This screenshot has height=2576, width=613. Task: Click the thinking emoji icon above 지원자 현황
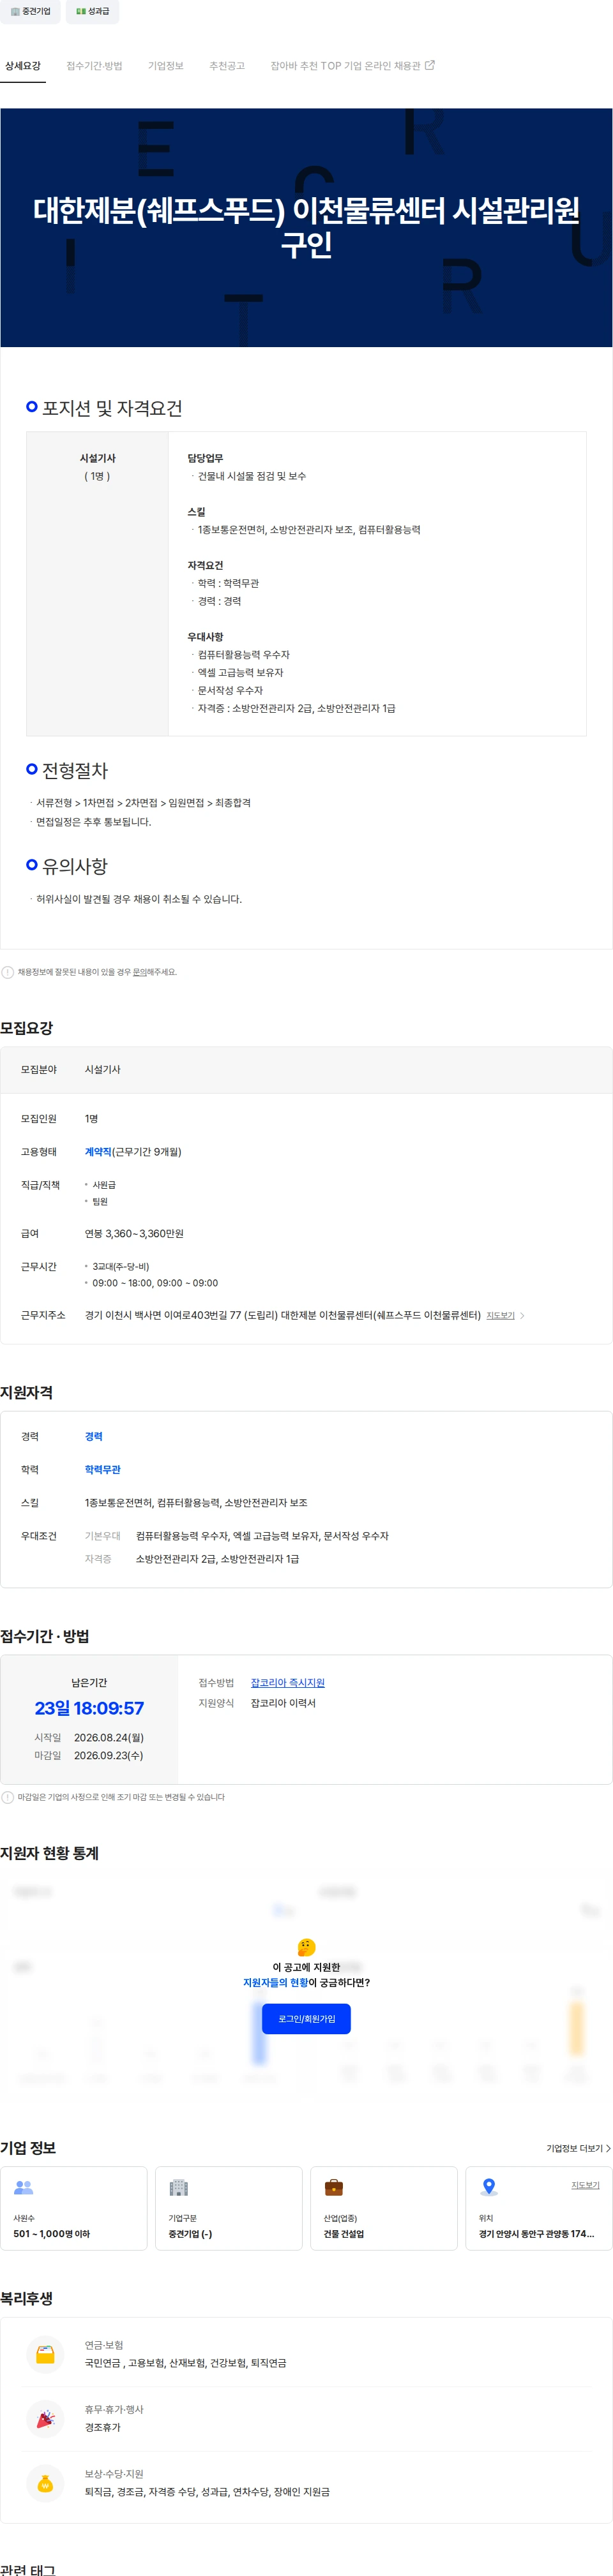[x=306, y=1947]
